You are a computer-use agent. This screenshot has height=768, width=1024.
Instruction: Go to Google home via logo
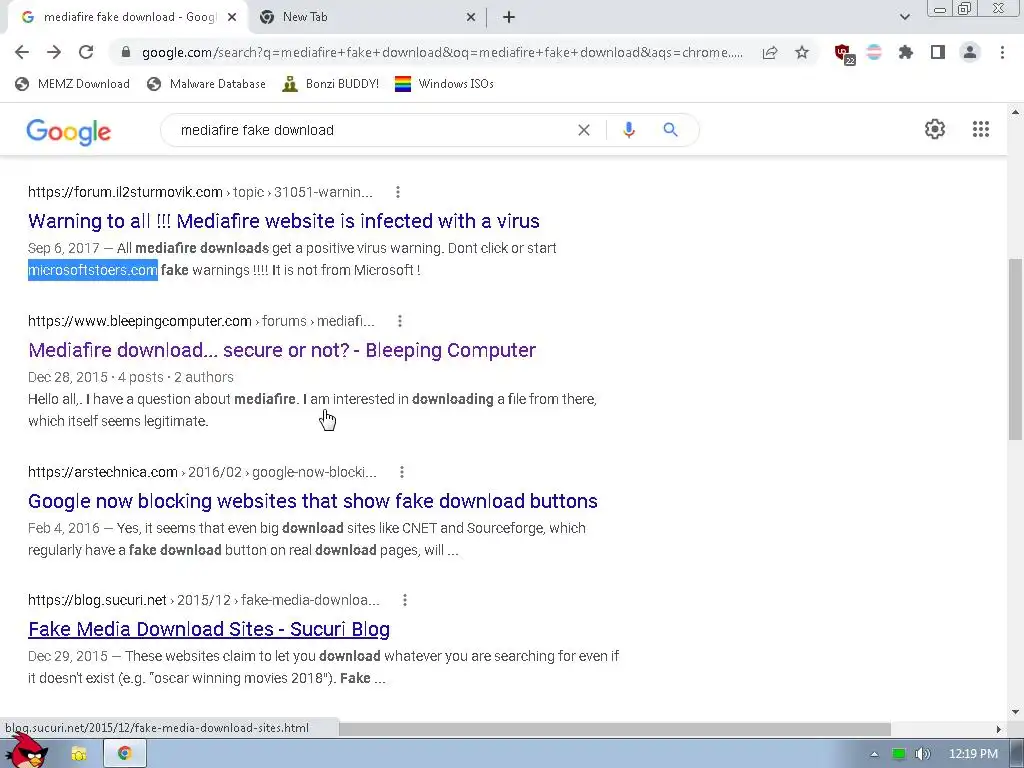click(69, 131)
